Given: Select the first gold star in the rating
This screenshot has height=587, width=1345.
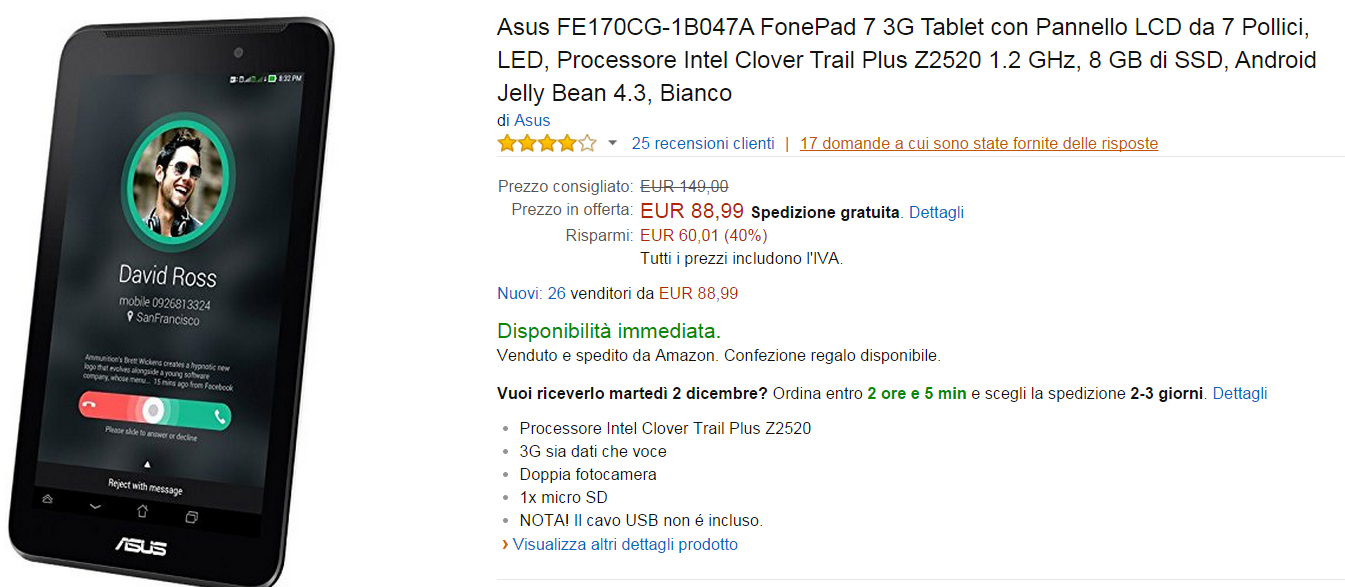Looking at the screenshot, I should pos(505,143).
